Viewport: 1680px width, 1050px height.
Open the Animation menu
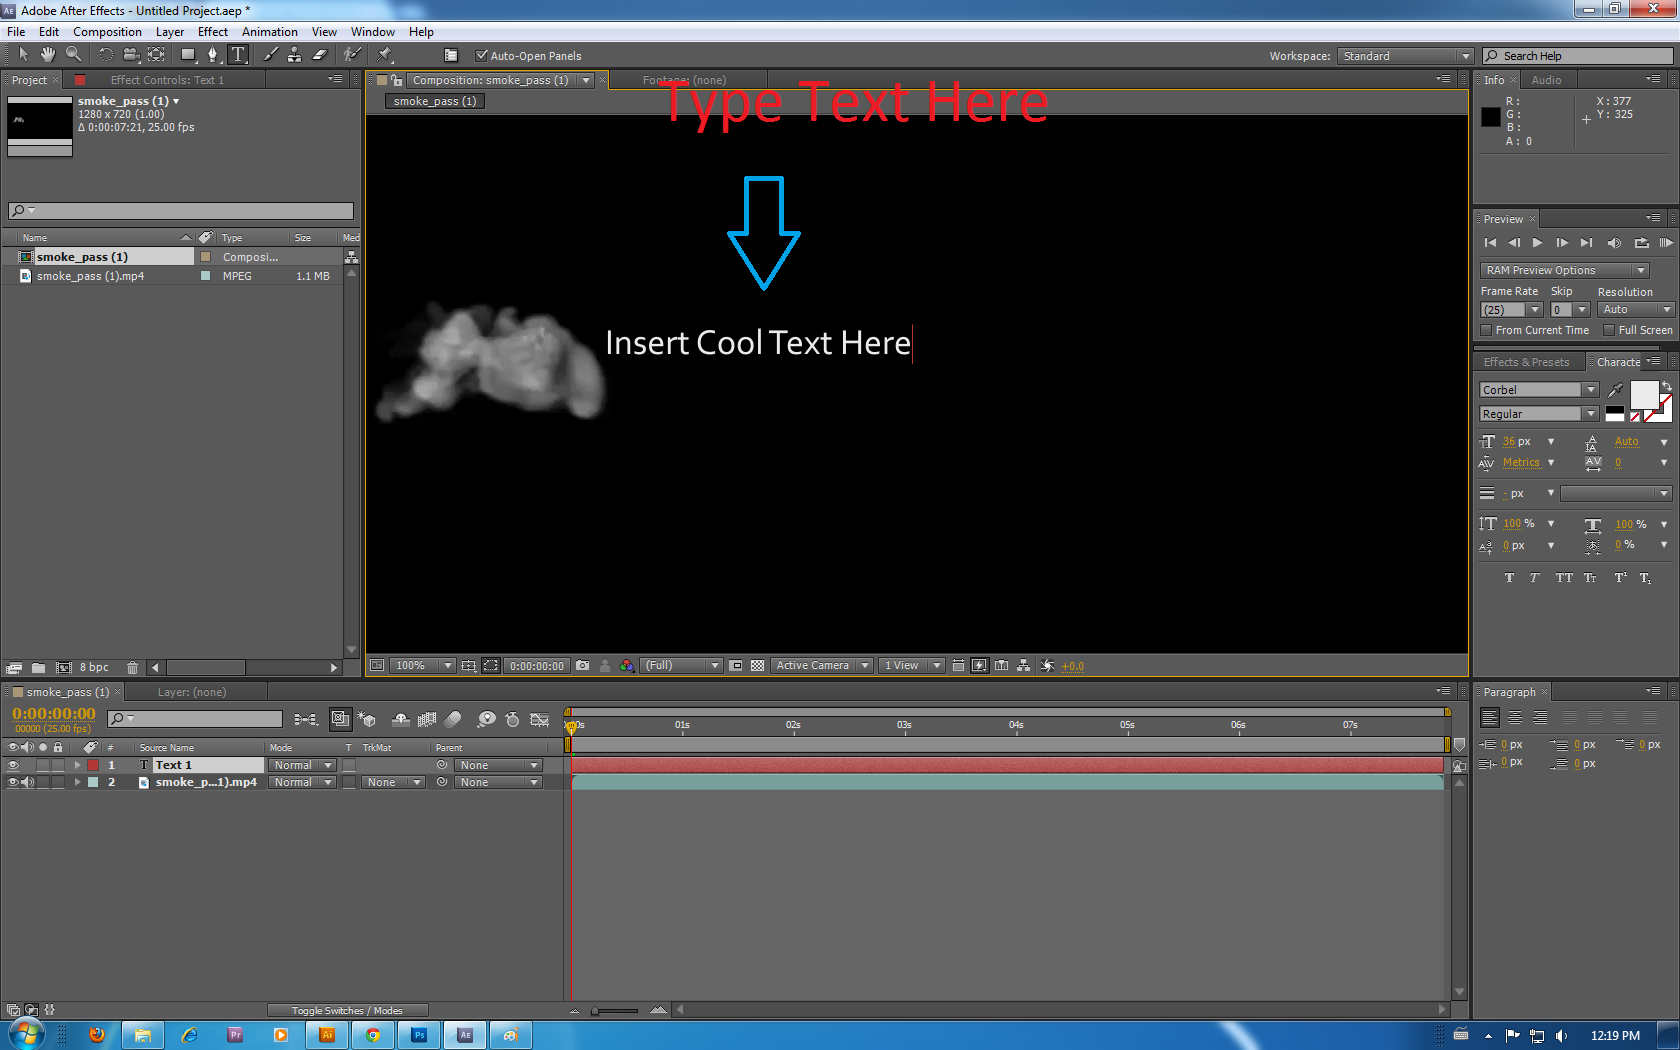[270, 32]
